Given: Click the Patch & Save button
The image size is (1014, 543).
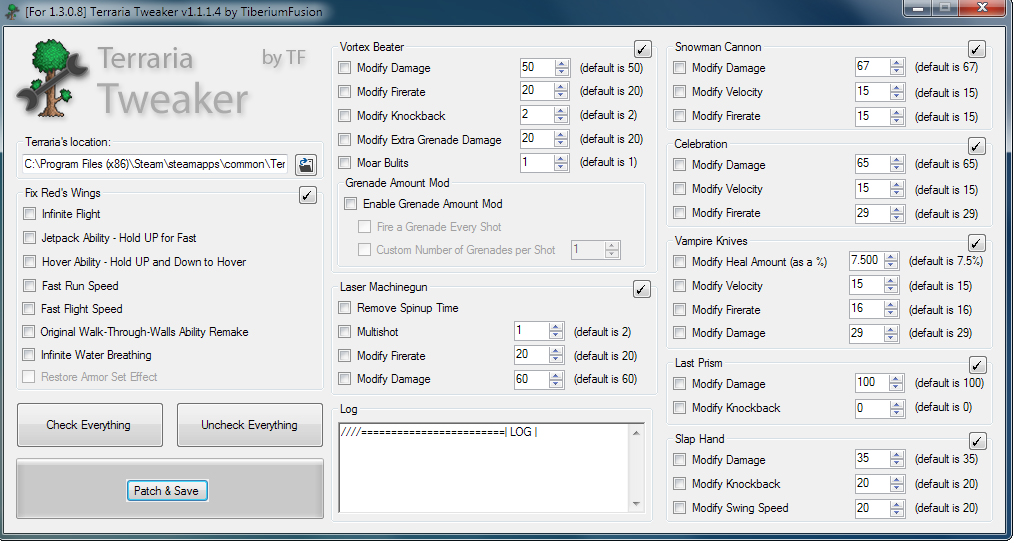Looking at the screenshot, I should pyautogui.click(x=166, y=491).
